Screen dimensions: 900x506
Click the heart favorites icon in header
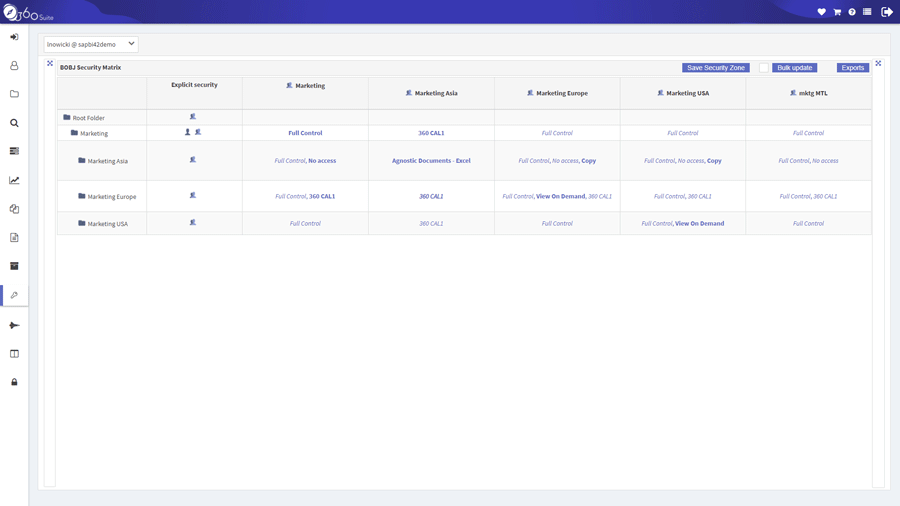(821, 12)
